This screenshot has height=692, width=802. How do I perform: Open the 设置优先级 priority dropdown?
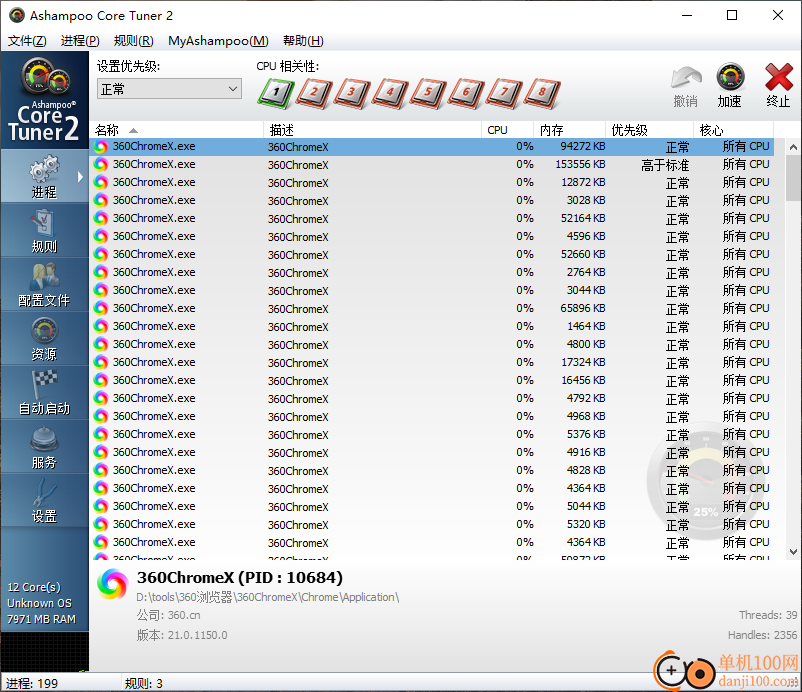169,89
